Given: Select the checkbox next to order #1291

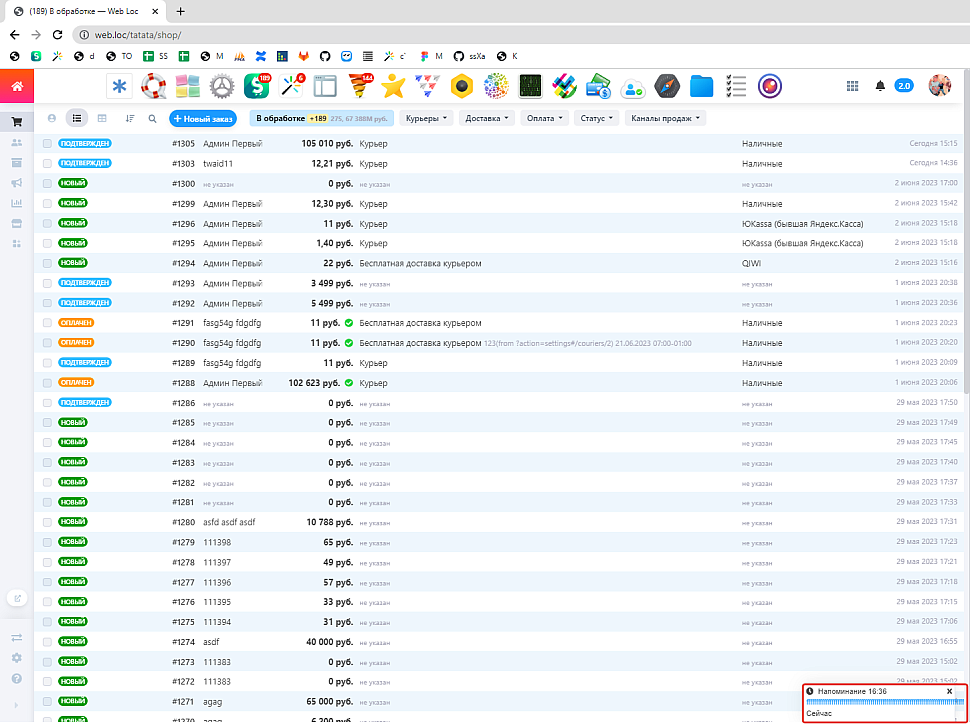Looking at the screenshot, I should click(47, 323).
